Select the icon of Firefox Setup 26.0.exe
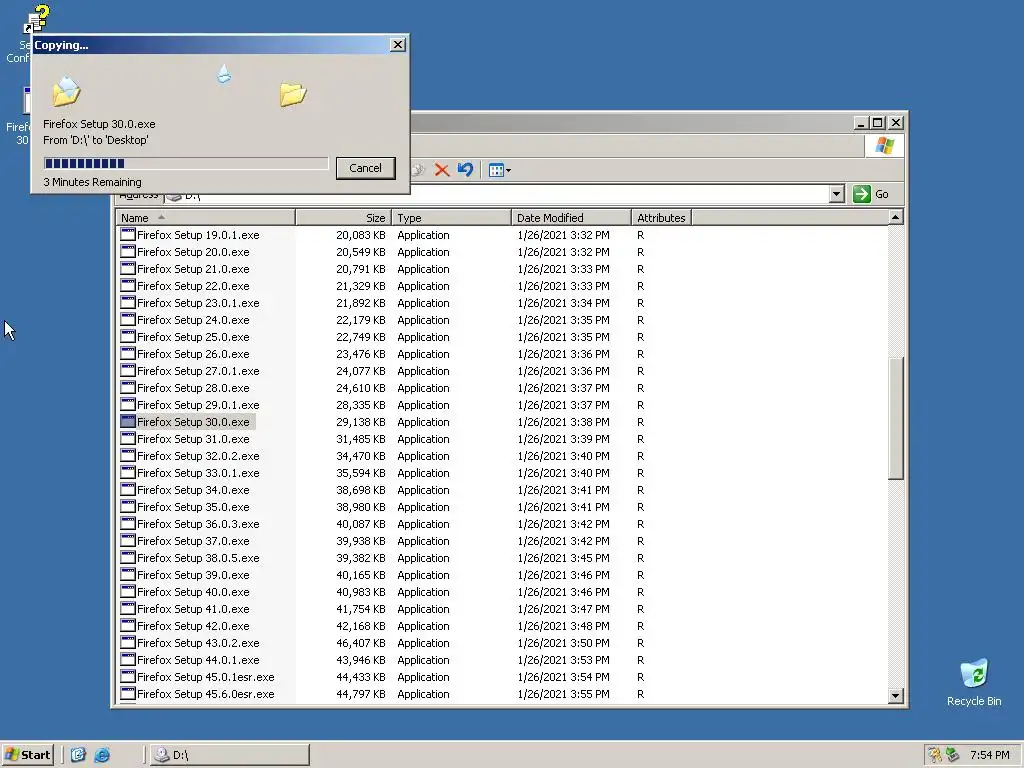1024x768 pixels. pos(128,353)
